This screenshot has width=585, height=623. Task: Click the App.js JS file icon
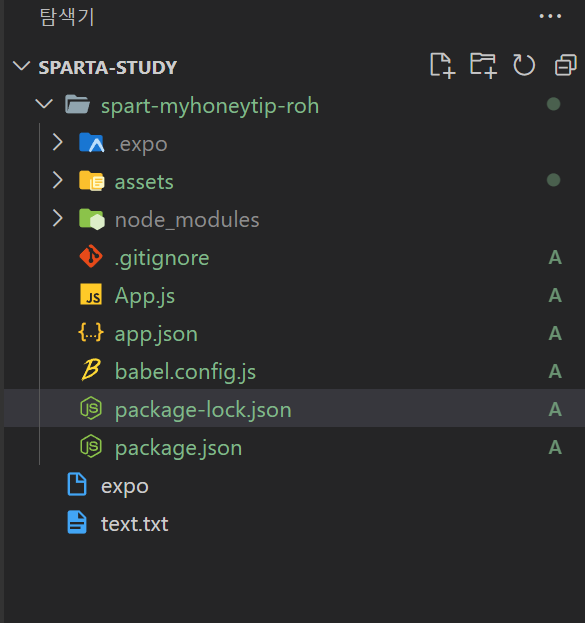[x=91, y=294]
